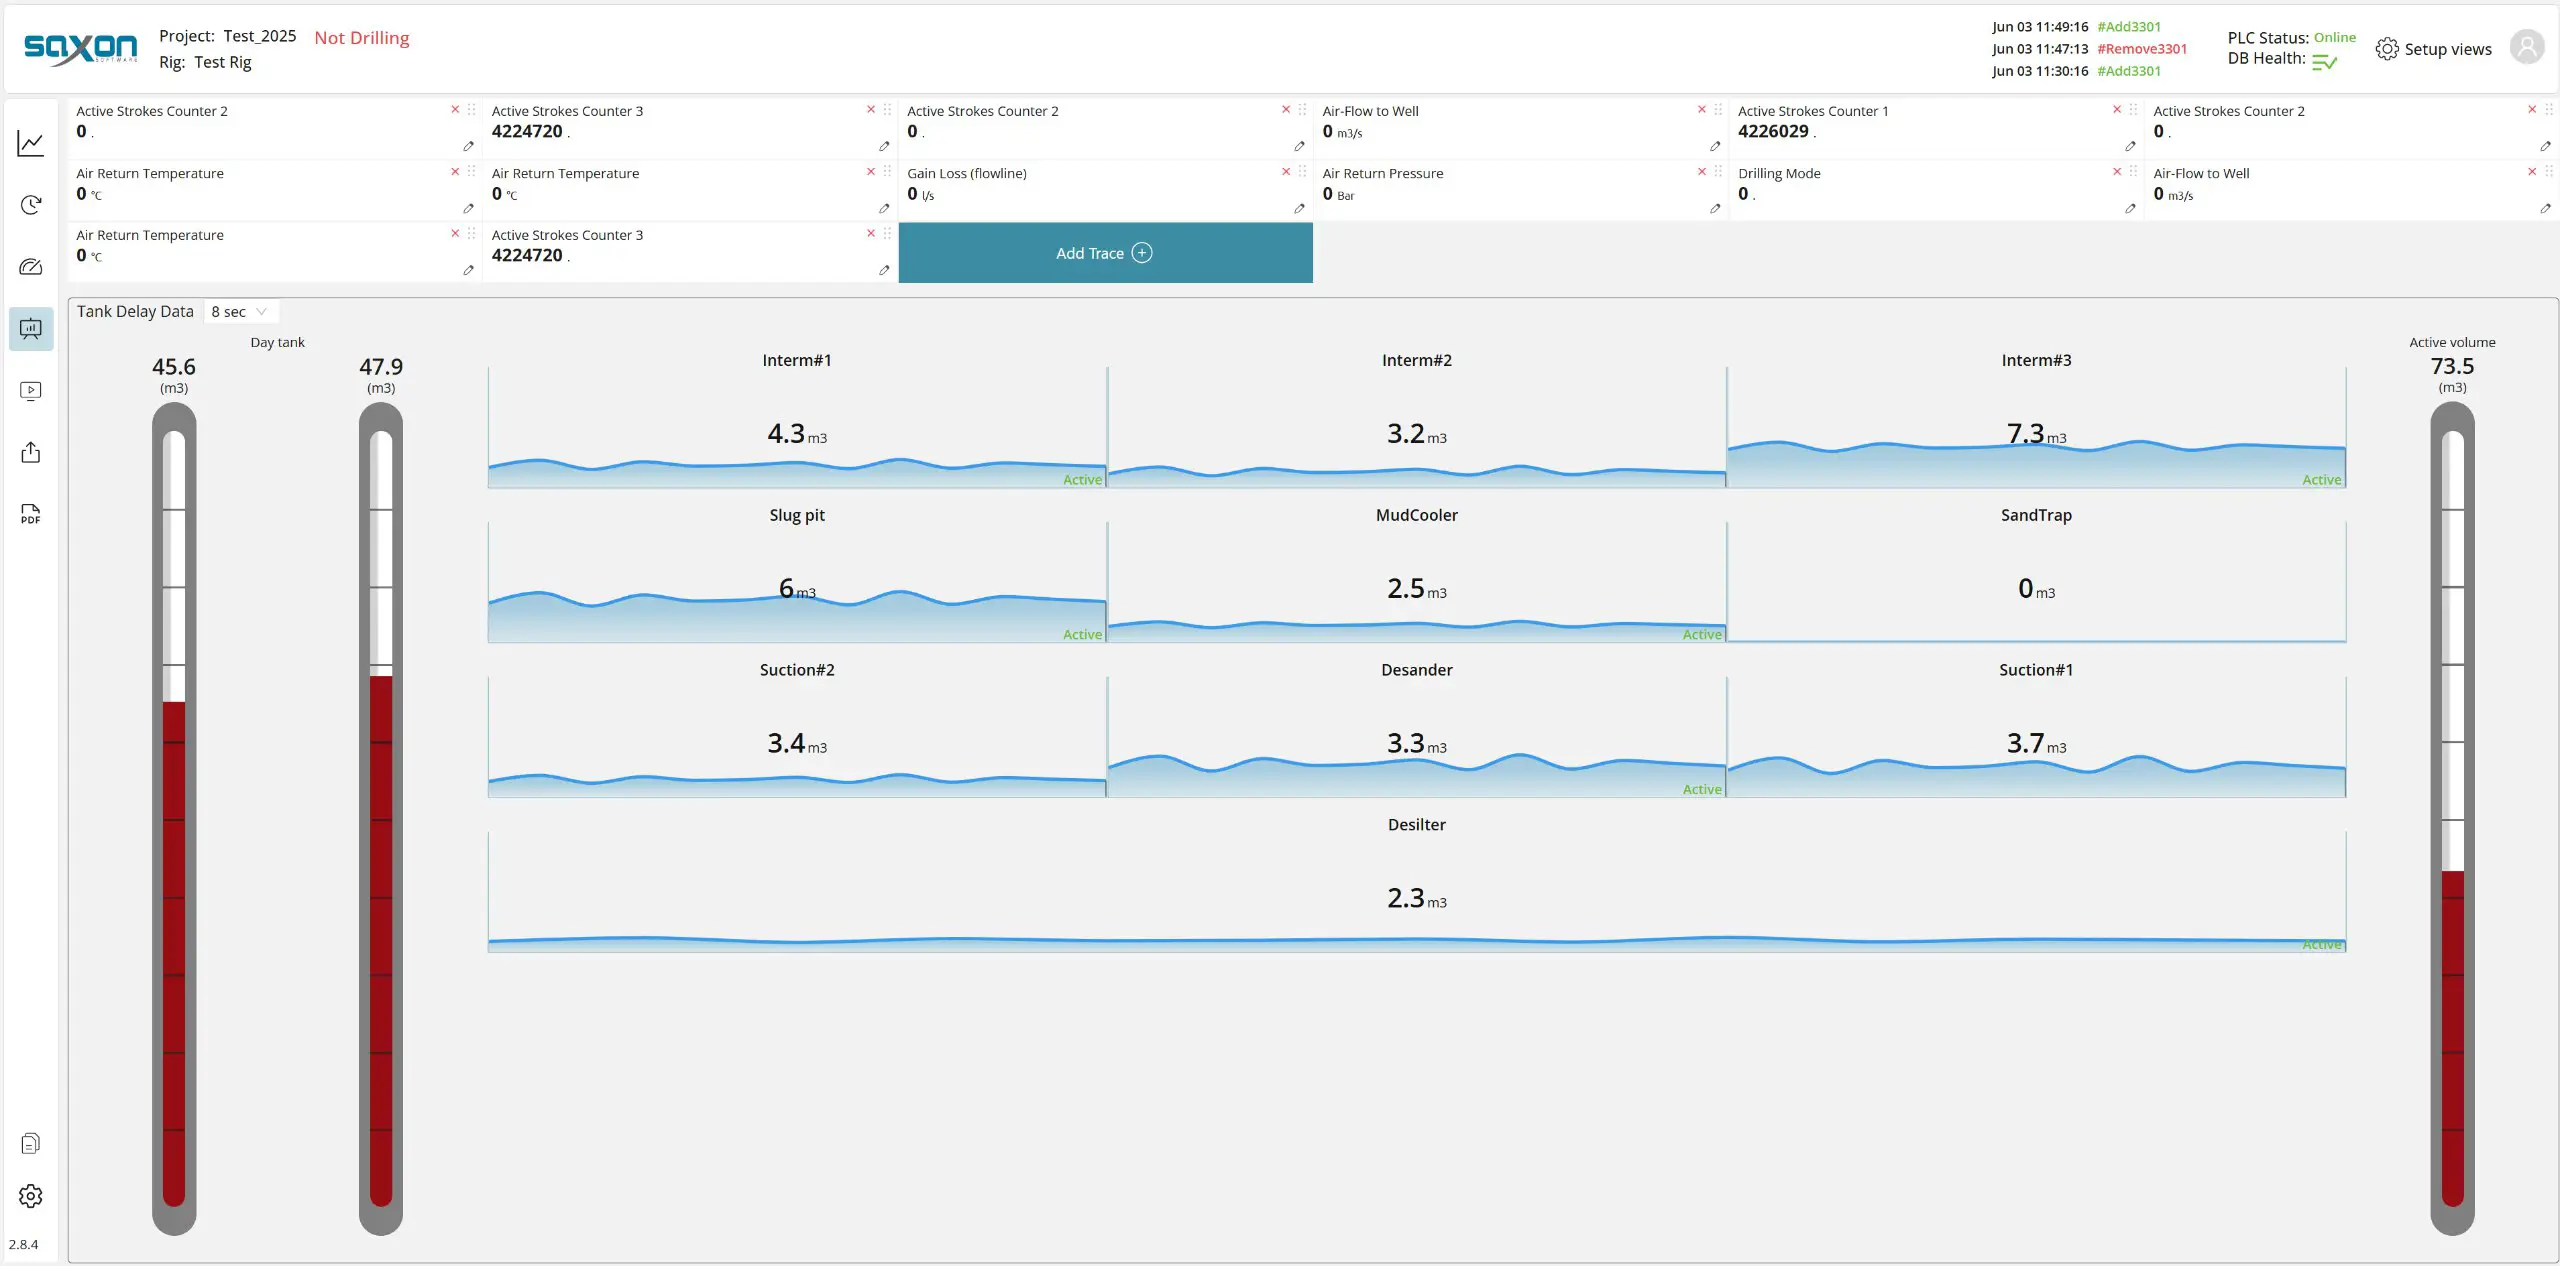
Task: Open the gauge dashboard icon in sidebar
Action: pos(31,267)
